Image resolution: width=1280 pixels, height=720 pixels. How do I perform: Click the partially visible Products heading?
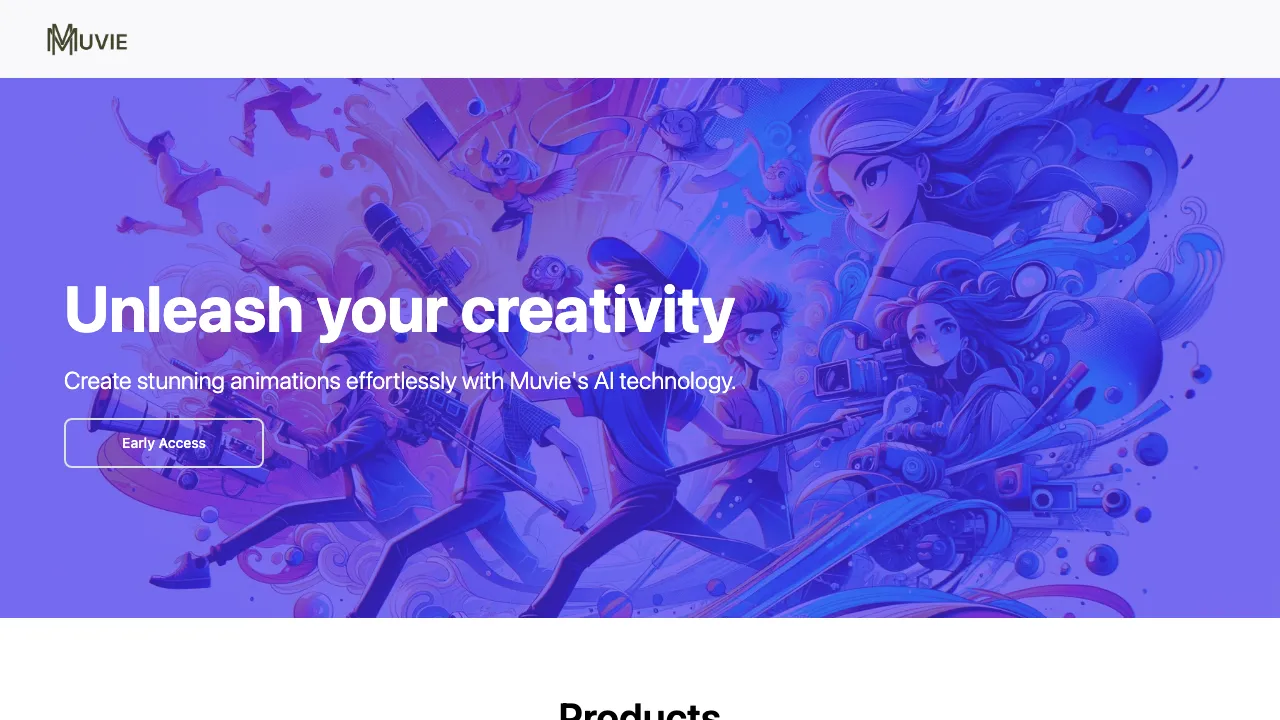coord(640,710)
